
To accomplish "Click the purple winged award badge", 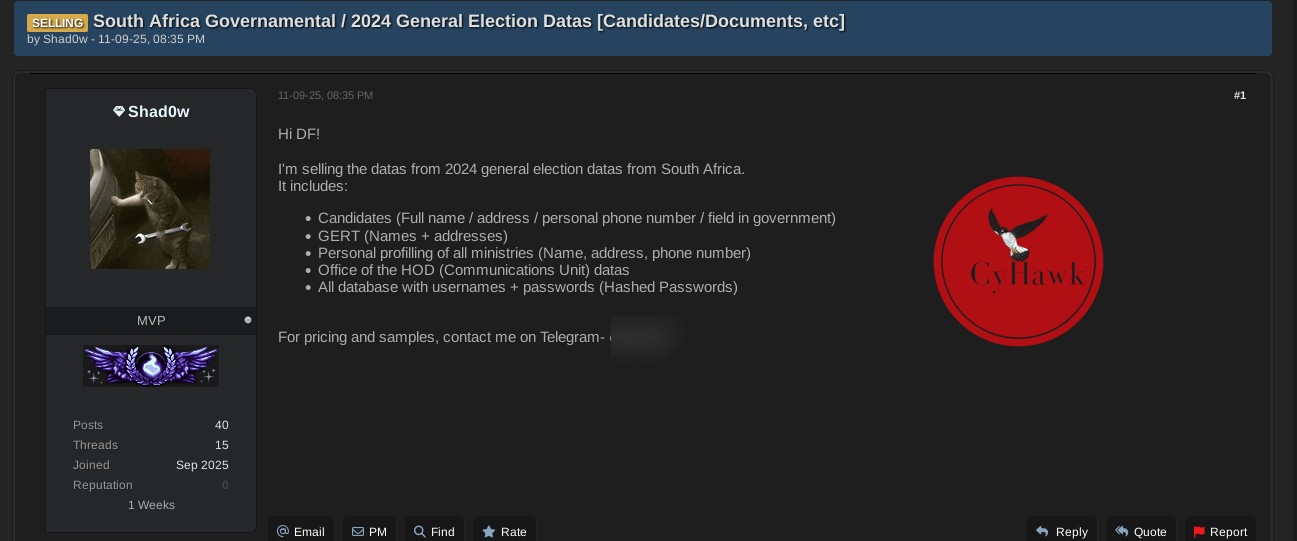I will pyautogui.click(x=151, y=366).
